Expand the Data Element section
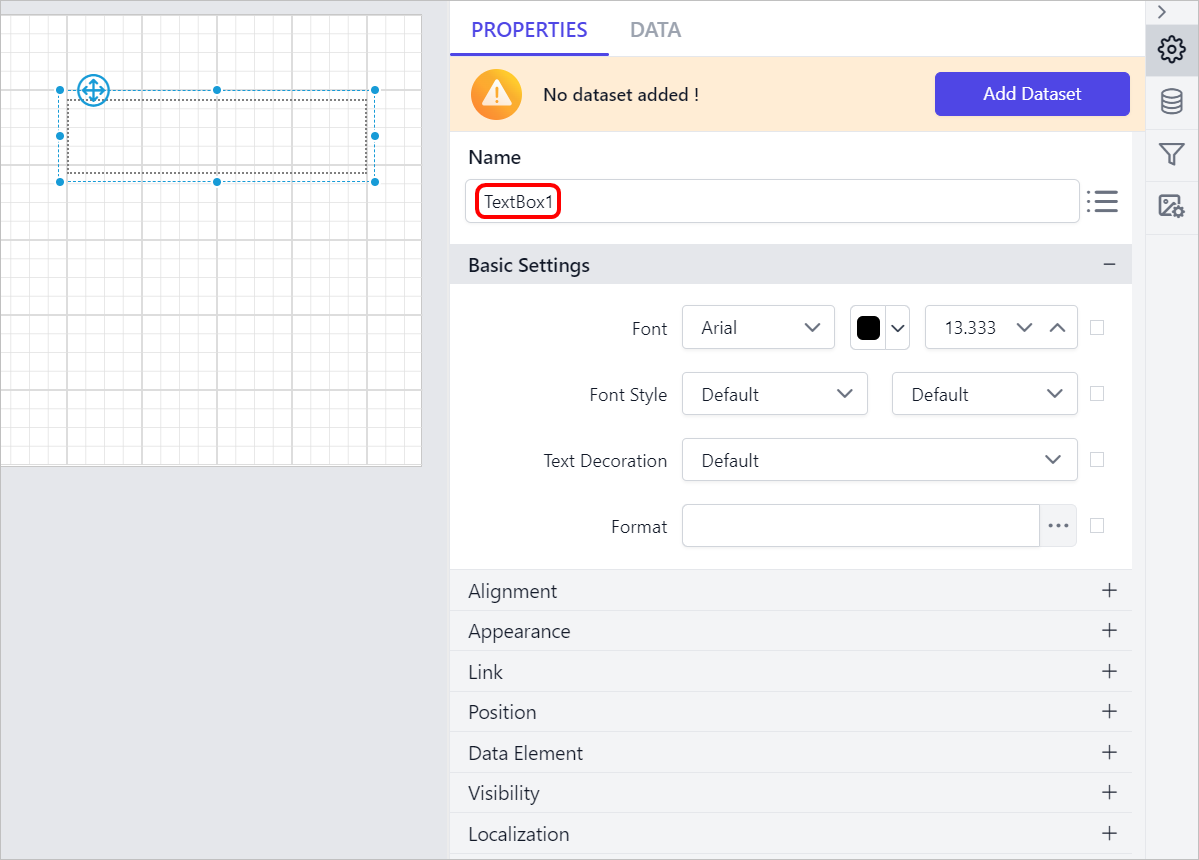This screenshot has height=860, width=1199. 791,753
